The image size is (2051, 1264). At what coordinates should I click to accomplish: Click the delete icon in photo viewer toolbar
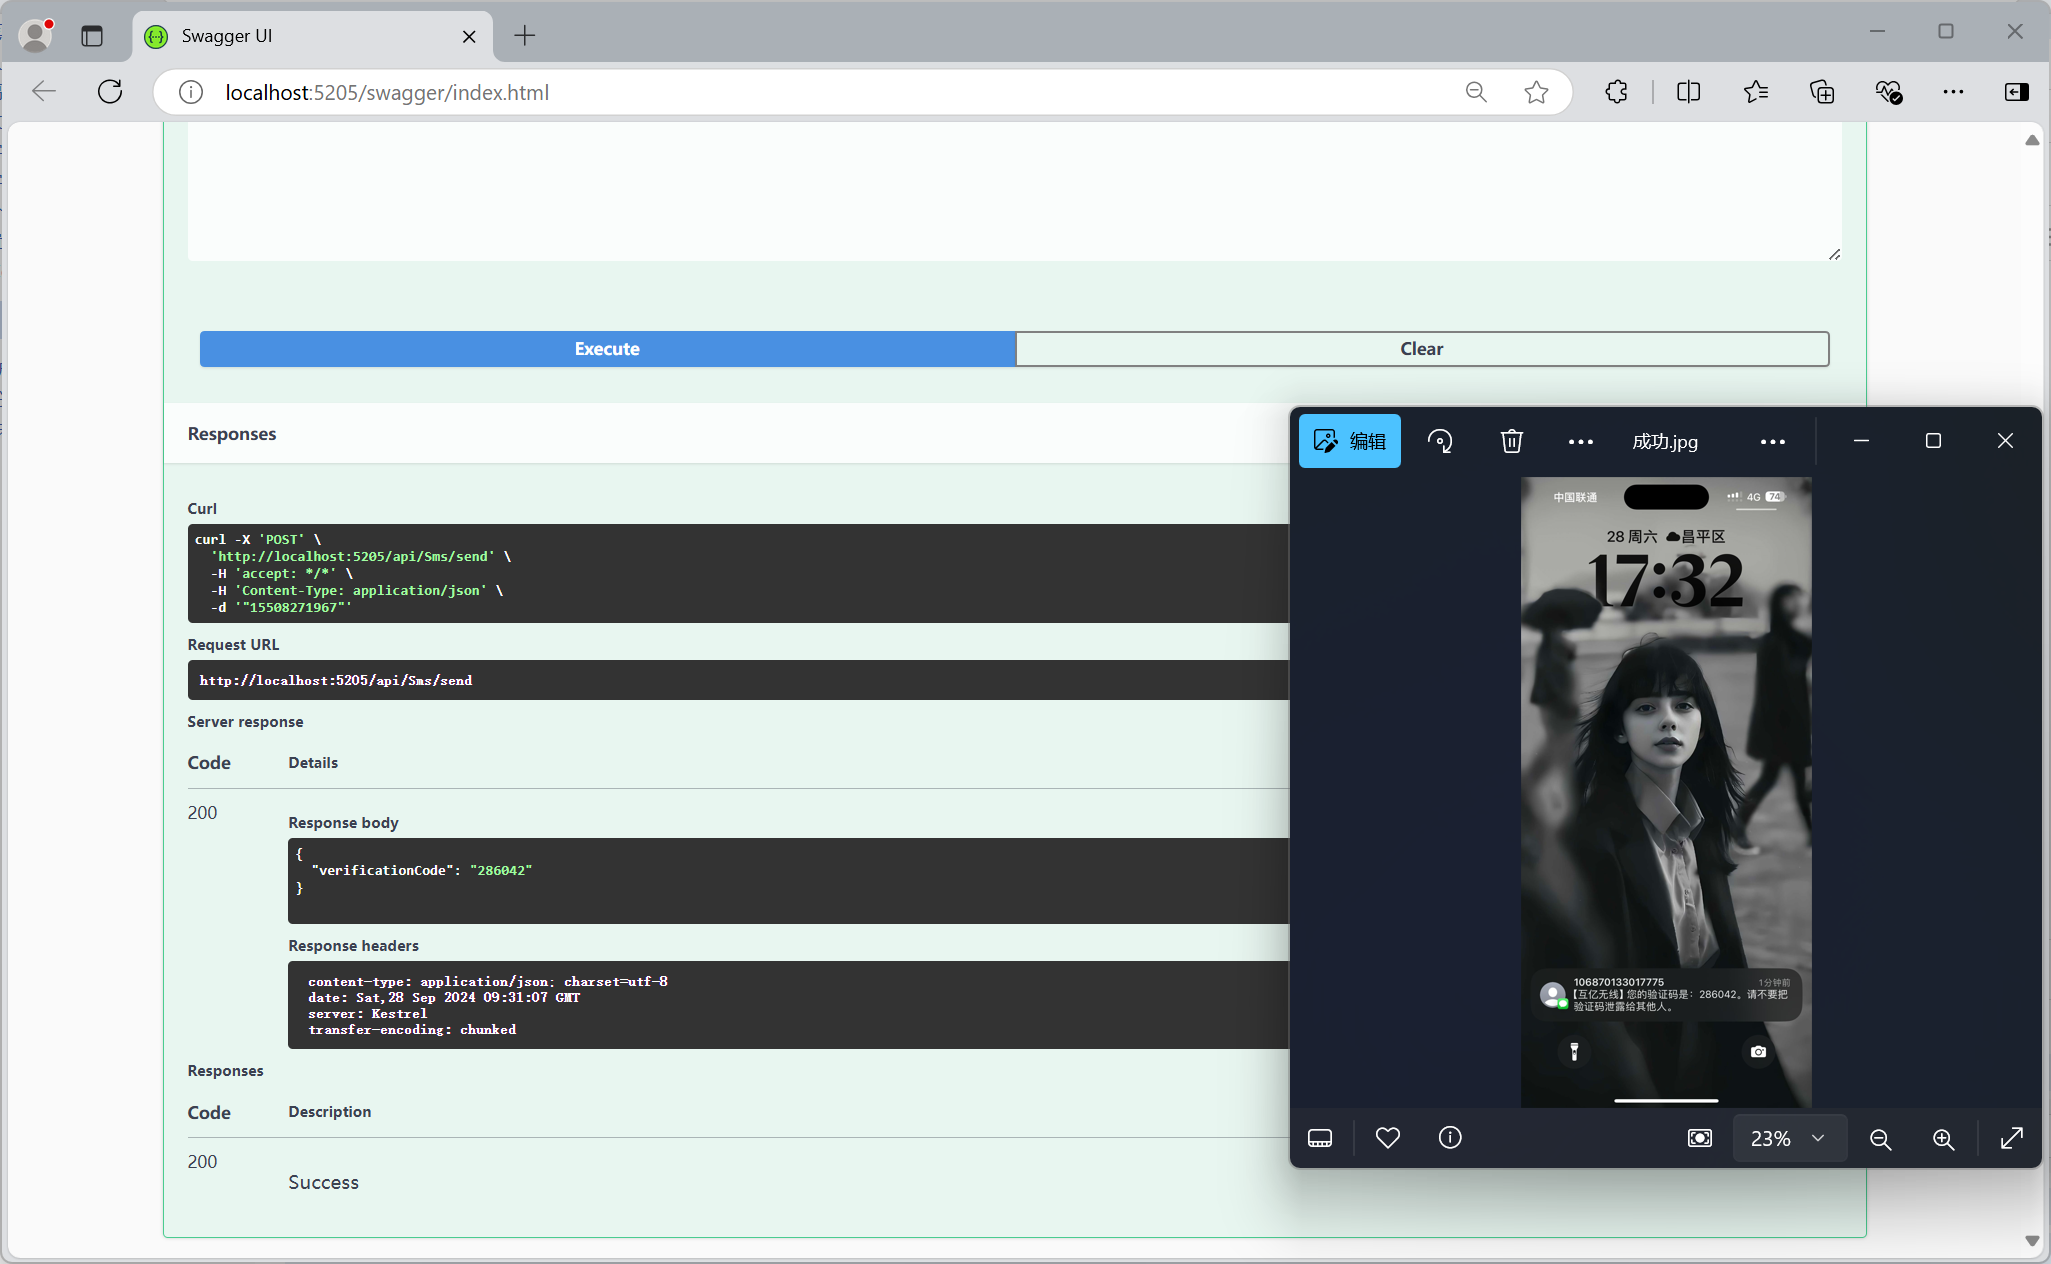(1512, 441)
